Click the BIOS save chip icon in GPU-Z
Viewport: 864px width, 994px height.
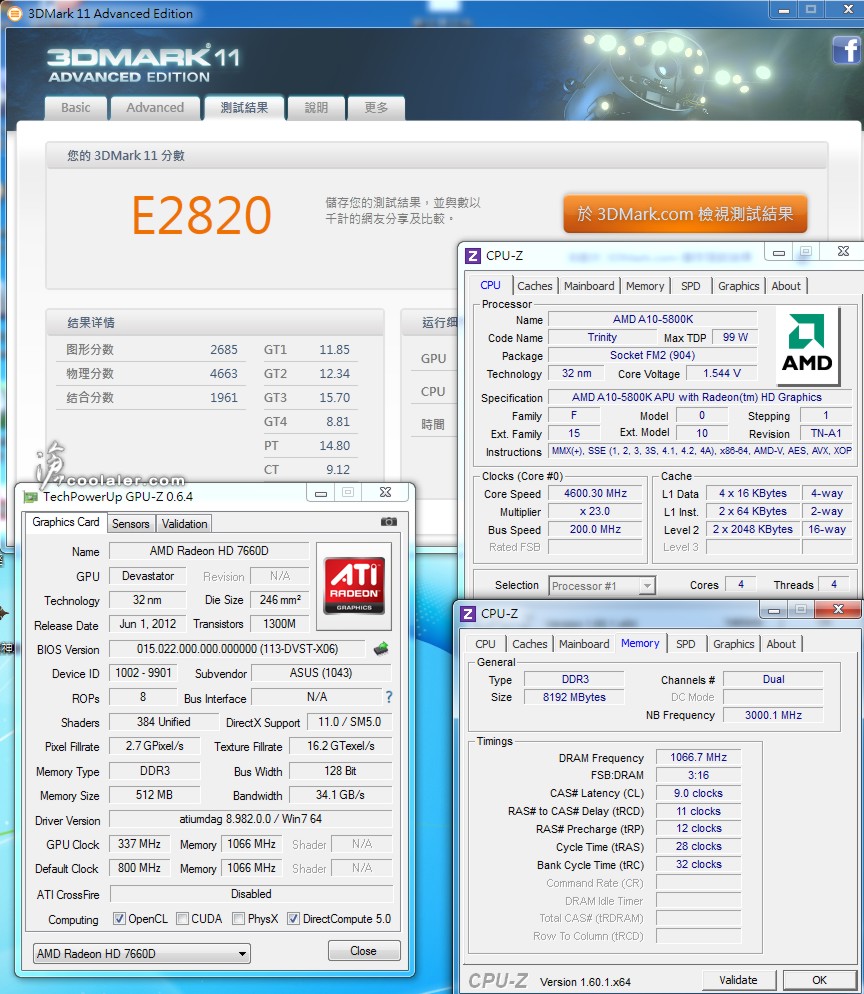click(381, 649)
